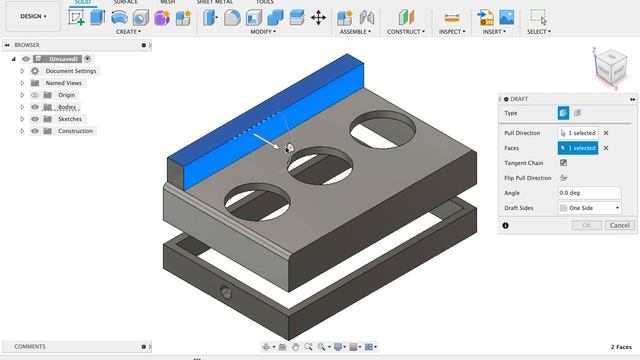This screenshot has width=640, height=360.
Task: Select the second Draft type option
Action: (578, 113)
